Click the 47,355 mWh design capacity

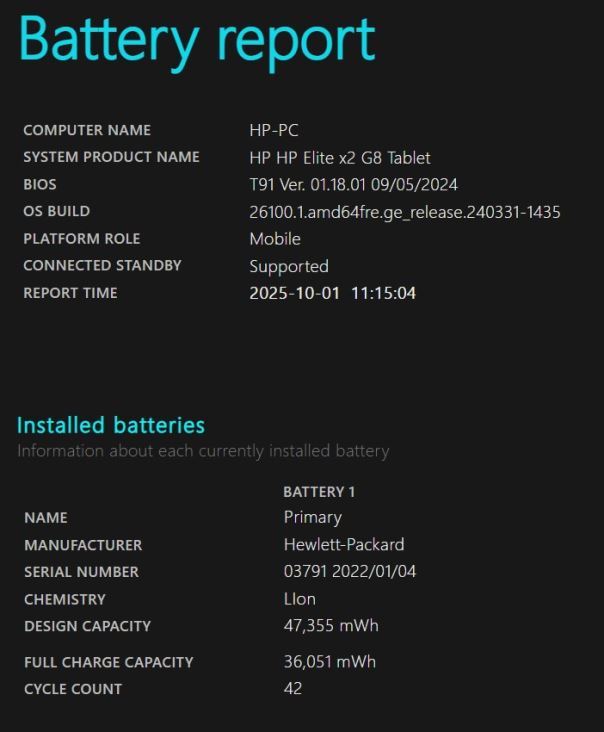(331, 626)
